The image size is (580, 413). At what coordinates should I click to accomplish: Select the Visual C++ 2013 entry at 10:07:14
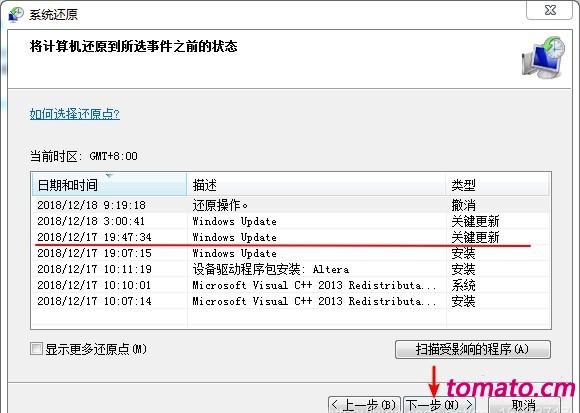(x=291, y=301)
